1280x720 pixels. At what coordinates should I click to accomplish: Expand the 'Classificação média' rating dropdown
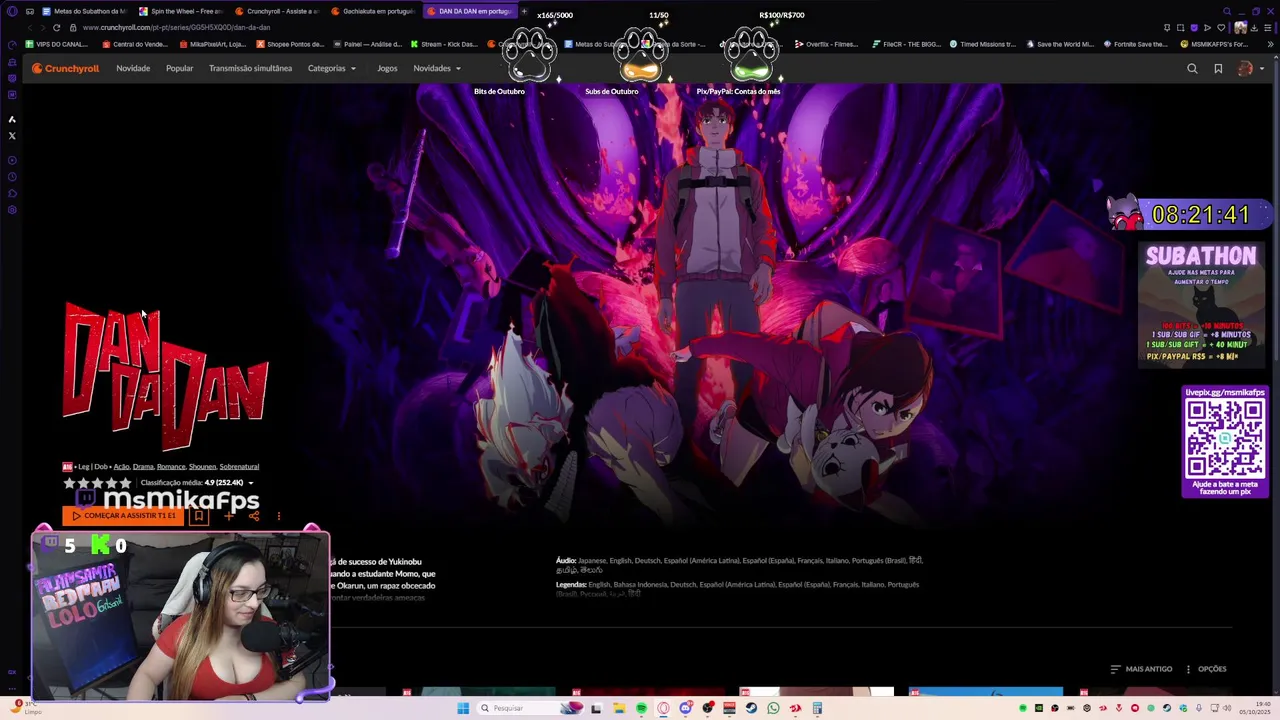point(250,483)
